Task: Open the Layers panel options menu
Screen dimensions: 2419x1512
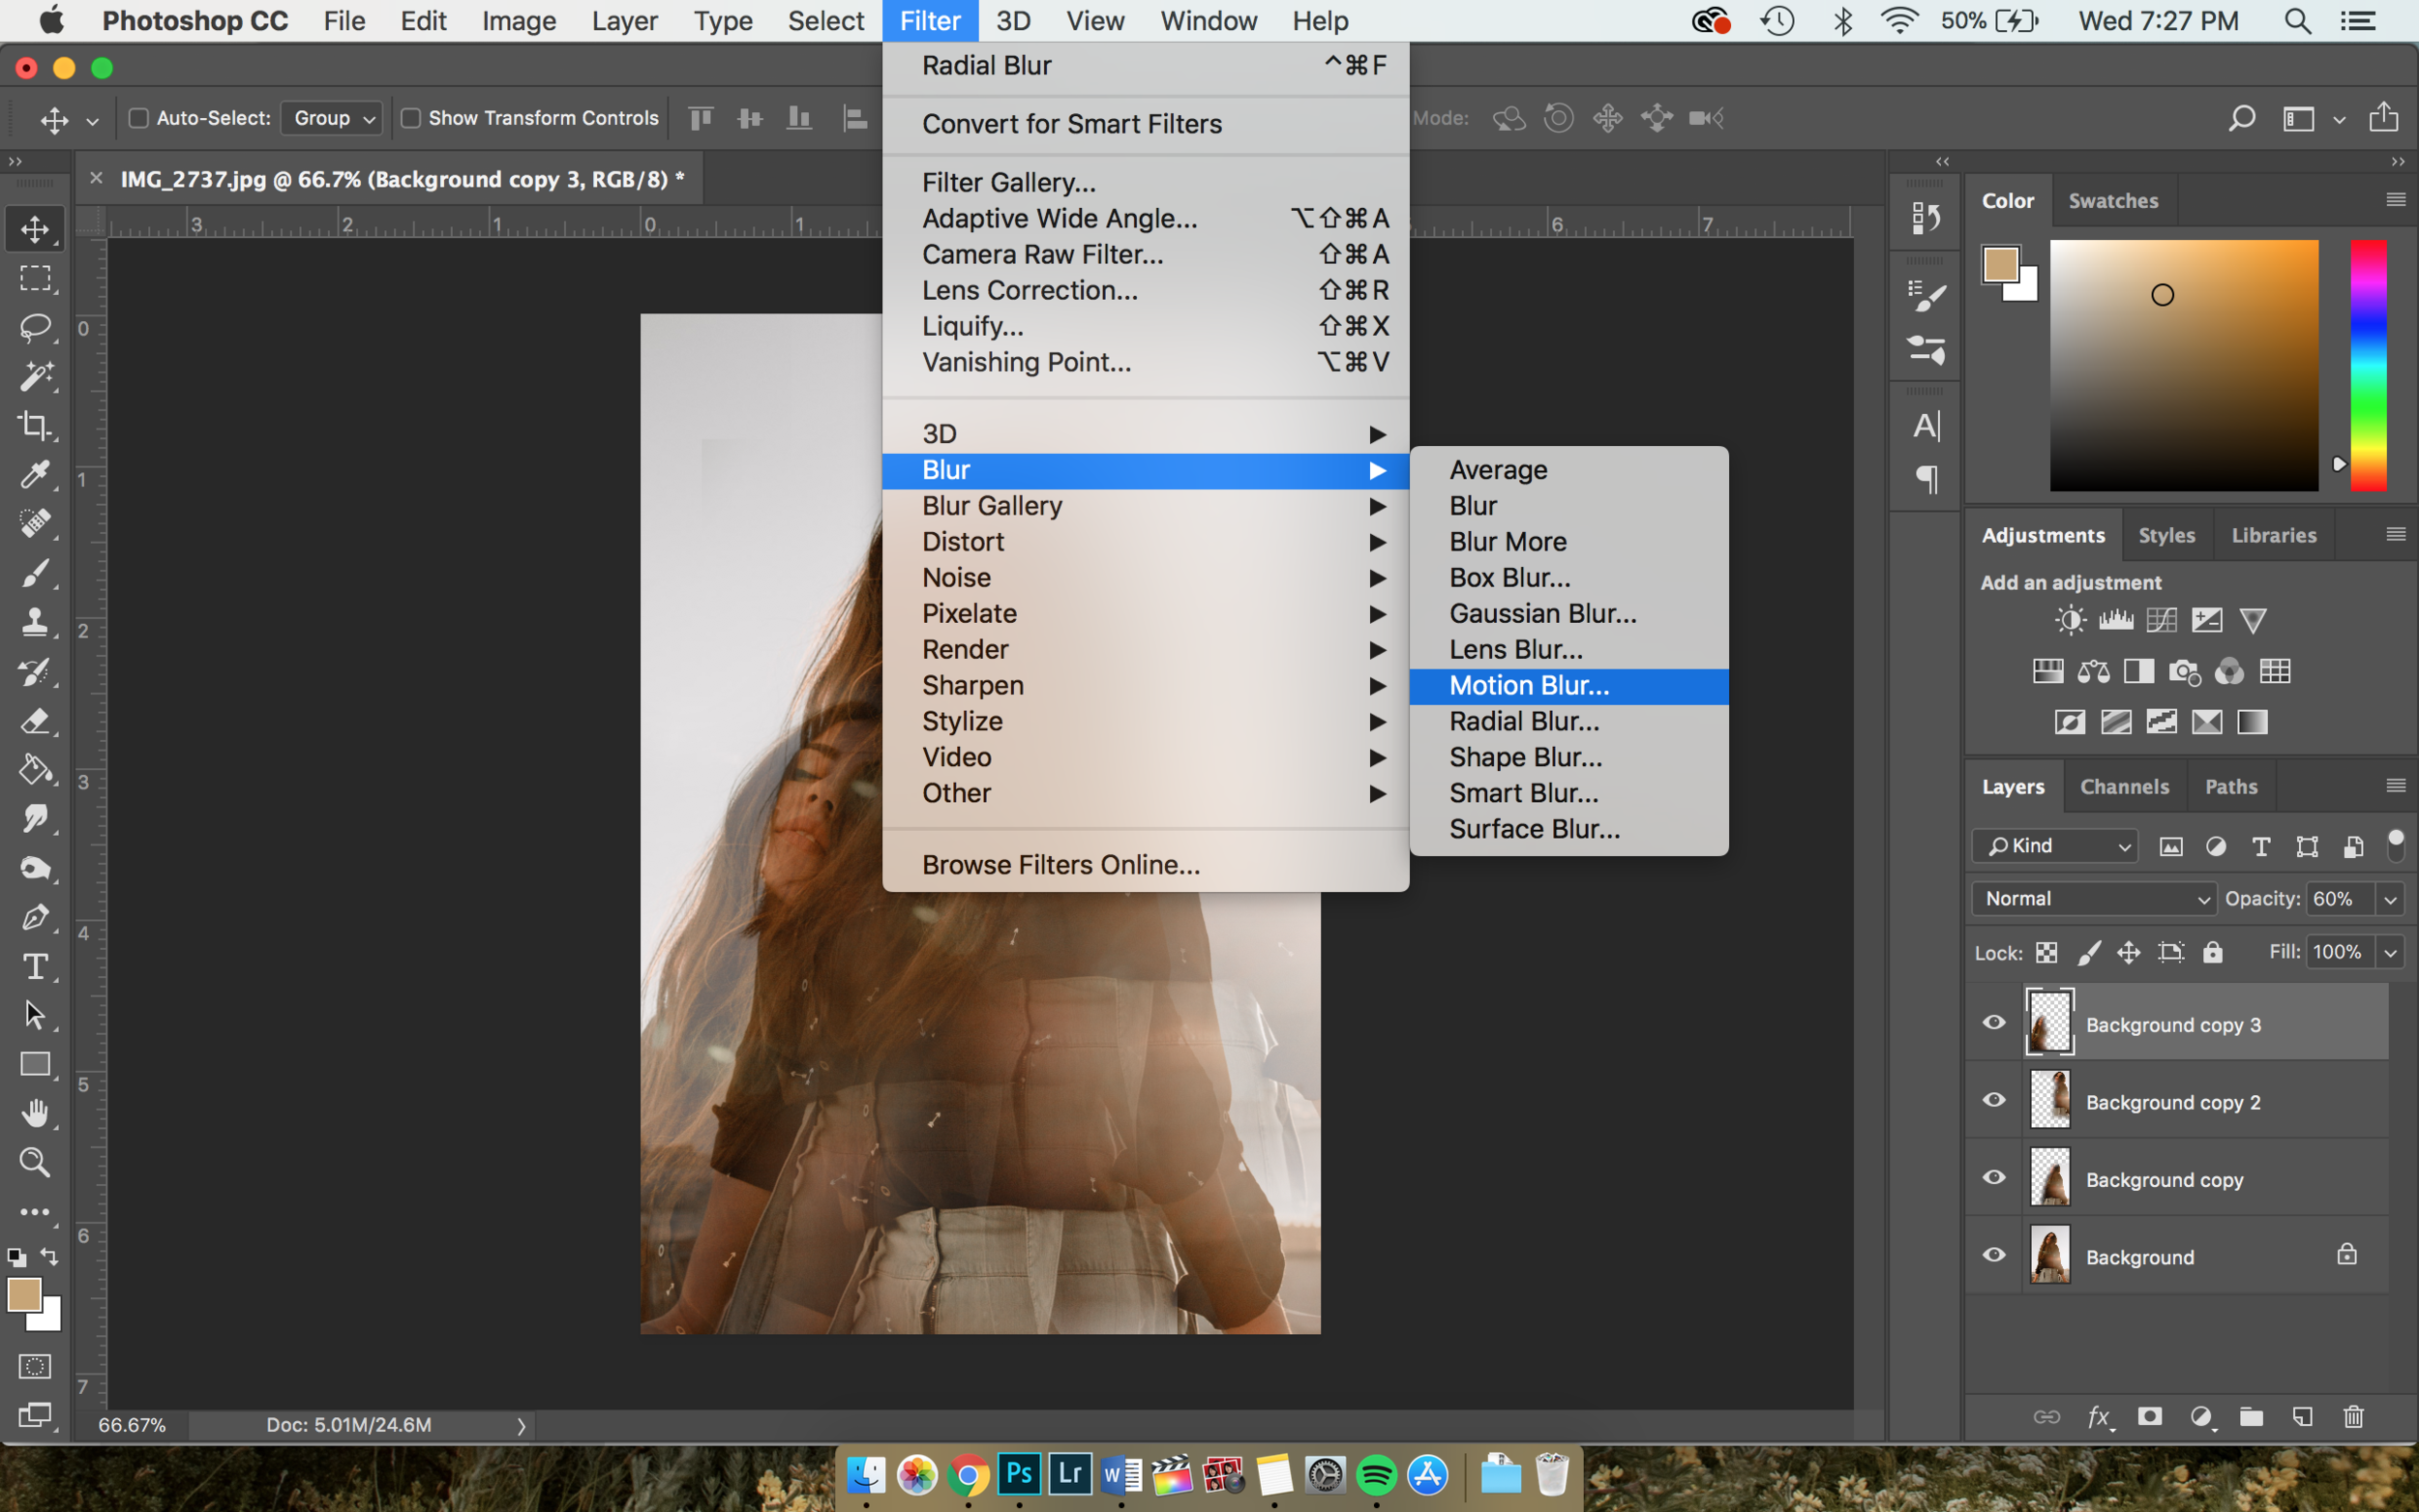Action: (2395, 786)
